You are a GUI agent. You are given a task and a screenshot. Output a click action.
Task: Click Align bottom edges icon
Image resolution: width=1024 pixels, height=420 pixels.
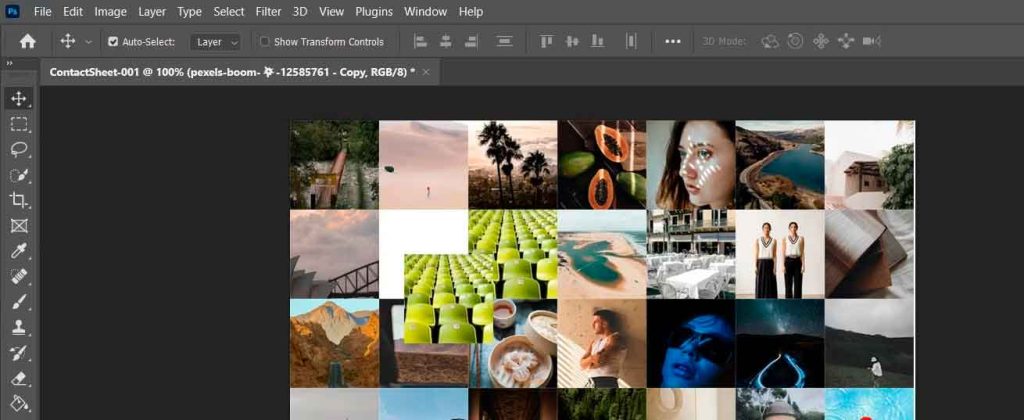pyautogui.click(x=597, y=42)
